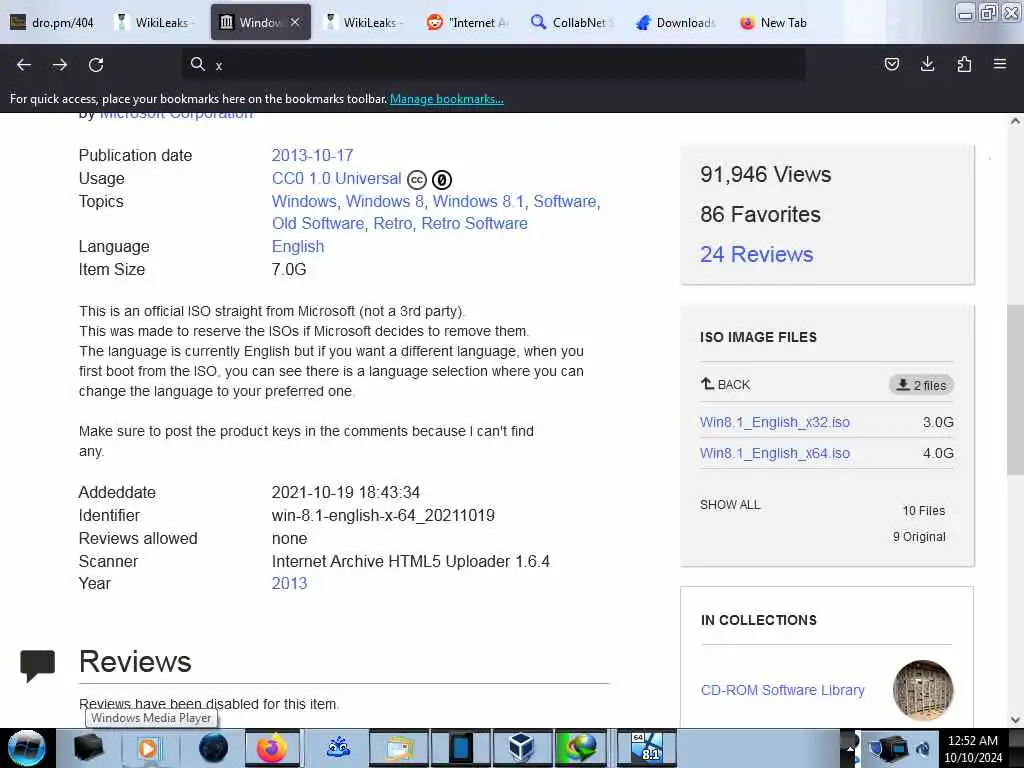Open the 2013 year link
The width and height of the screenshot is (1024, 768).
coord(289,583)
